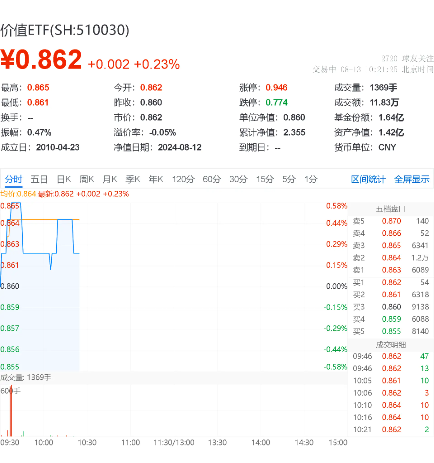Click the 10:21 0.862 trade row
Image resolution: width=434 pixels, height=463 pixels.
click(x=391, y=429)
